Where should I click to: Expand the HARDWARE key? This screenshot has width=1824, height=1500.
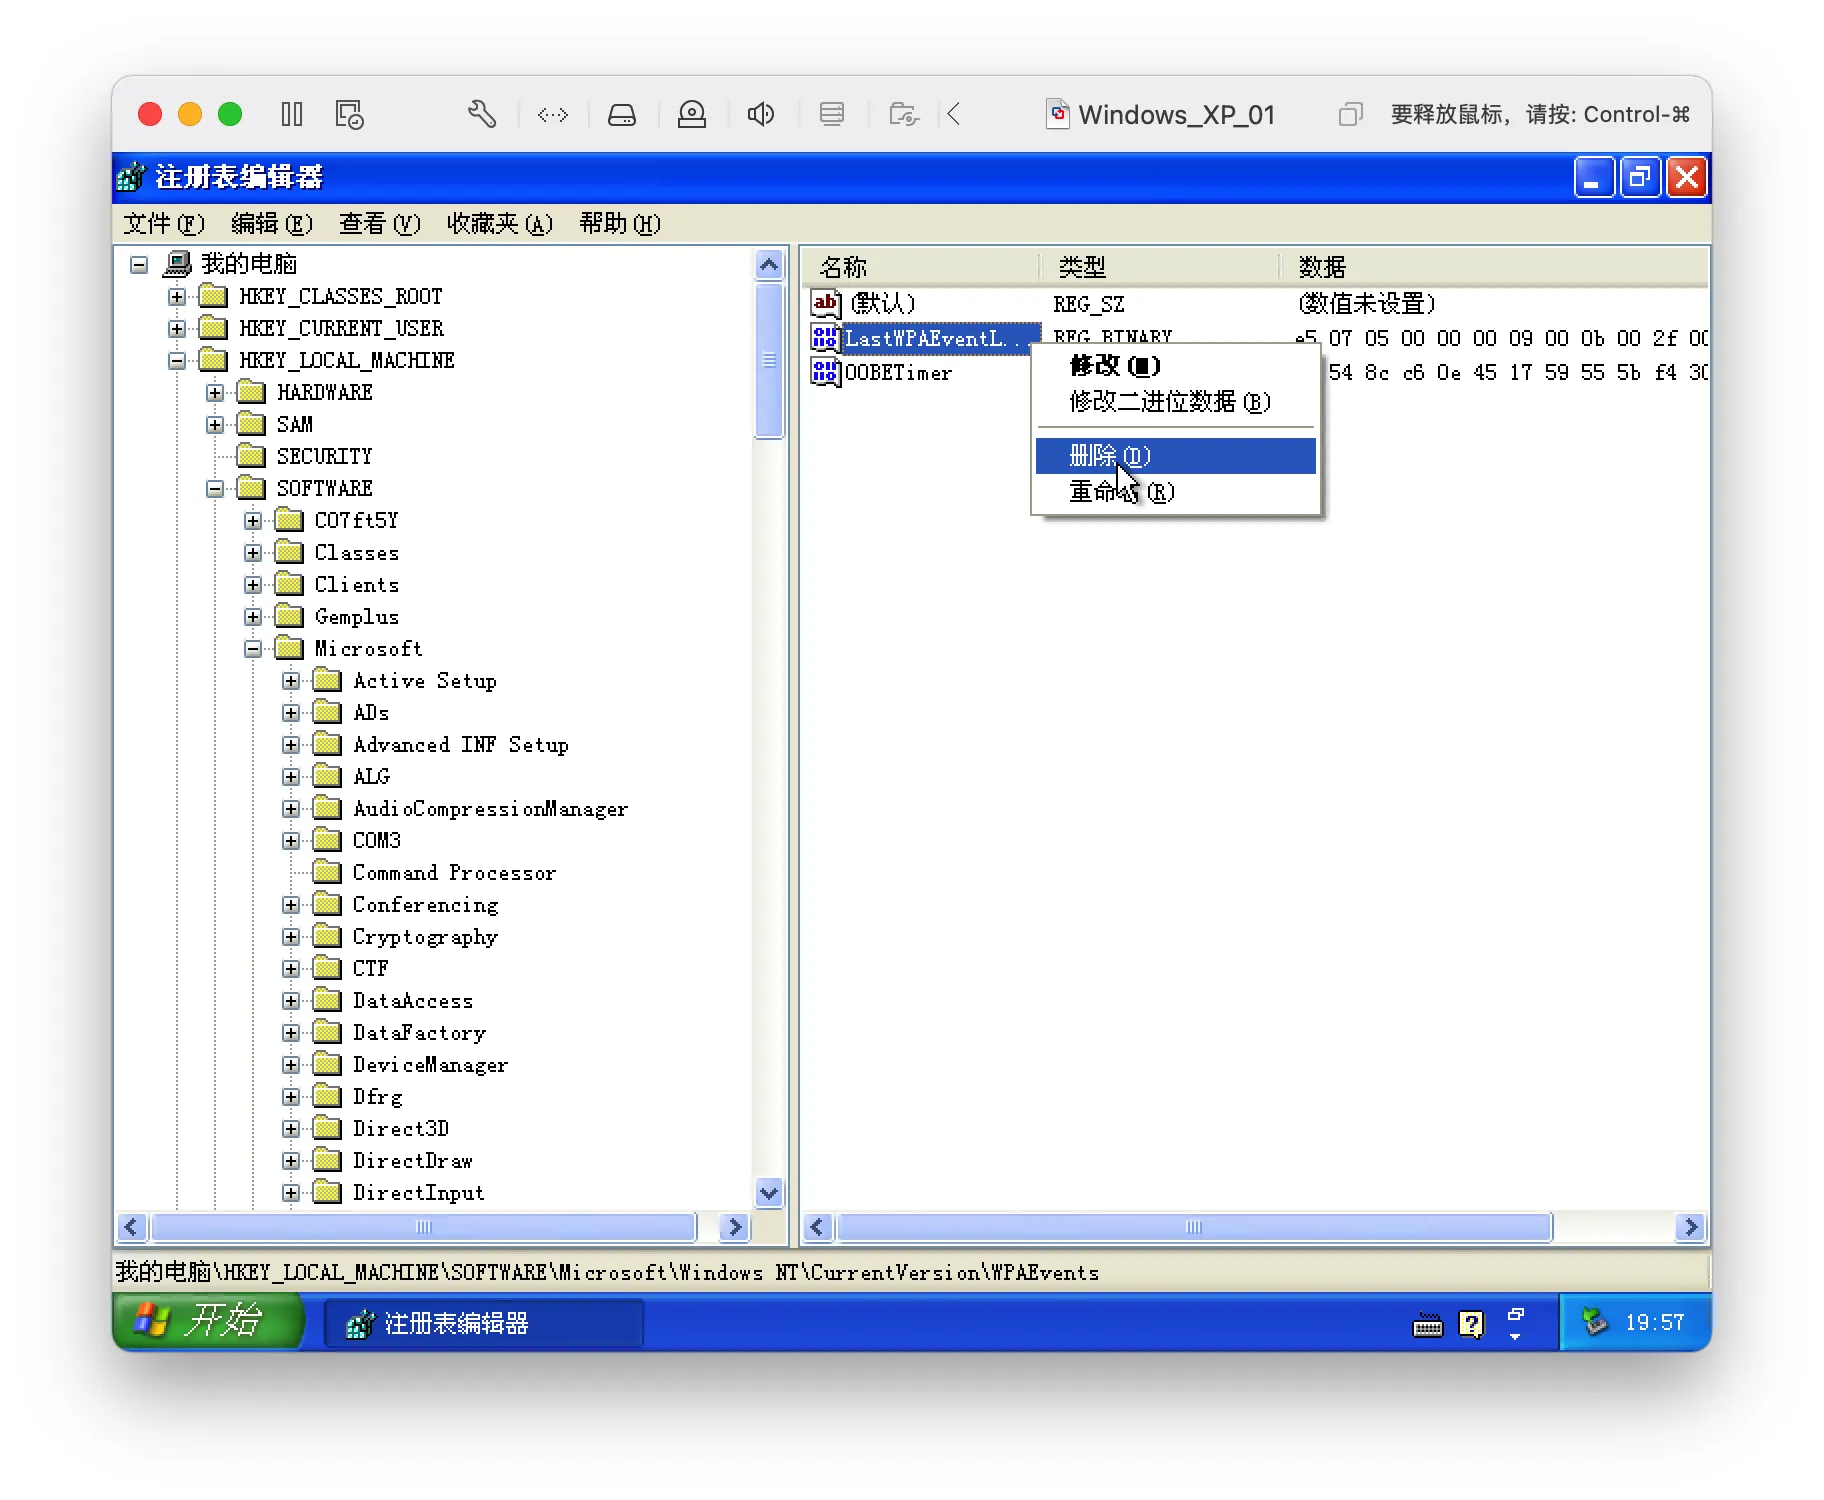(x=215, y=393)
